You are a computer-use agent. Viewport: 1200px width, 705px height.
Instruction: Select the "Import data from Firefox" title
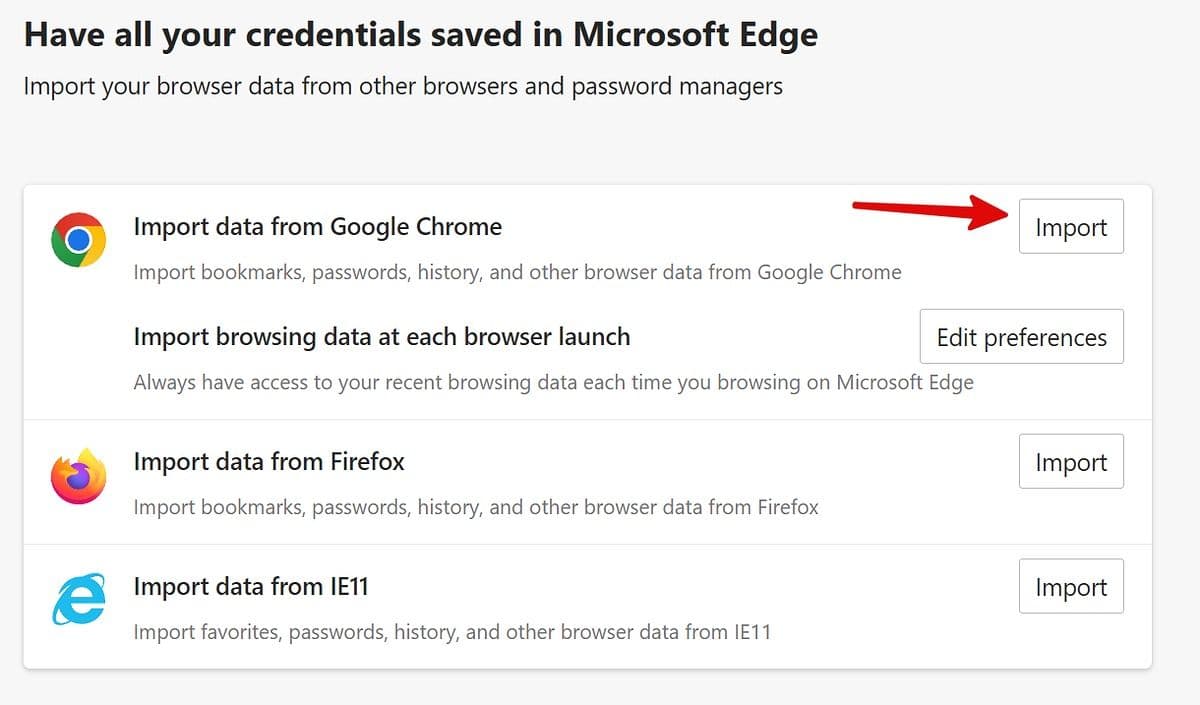tap(268, 462)
